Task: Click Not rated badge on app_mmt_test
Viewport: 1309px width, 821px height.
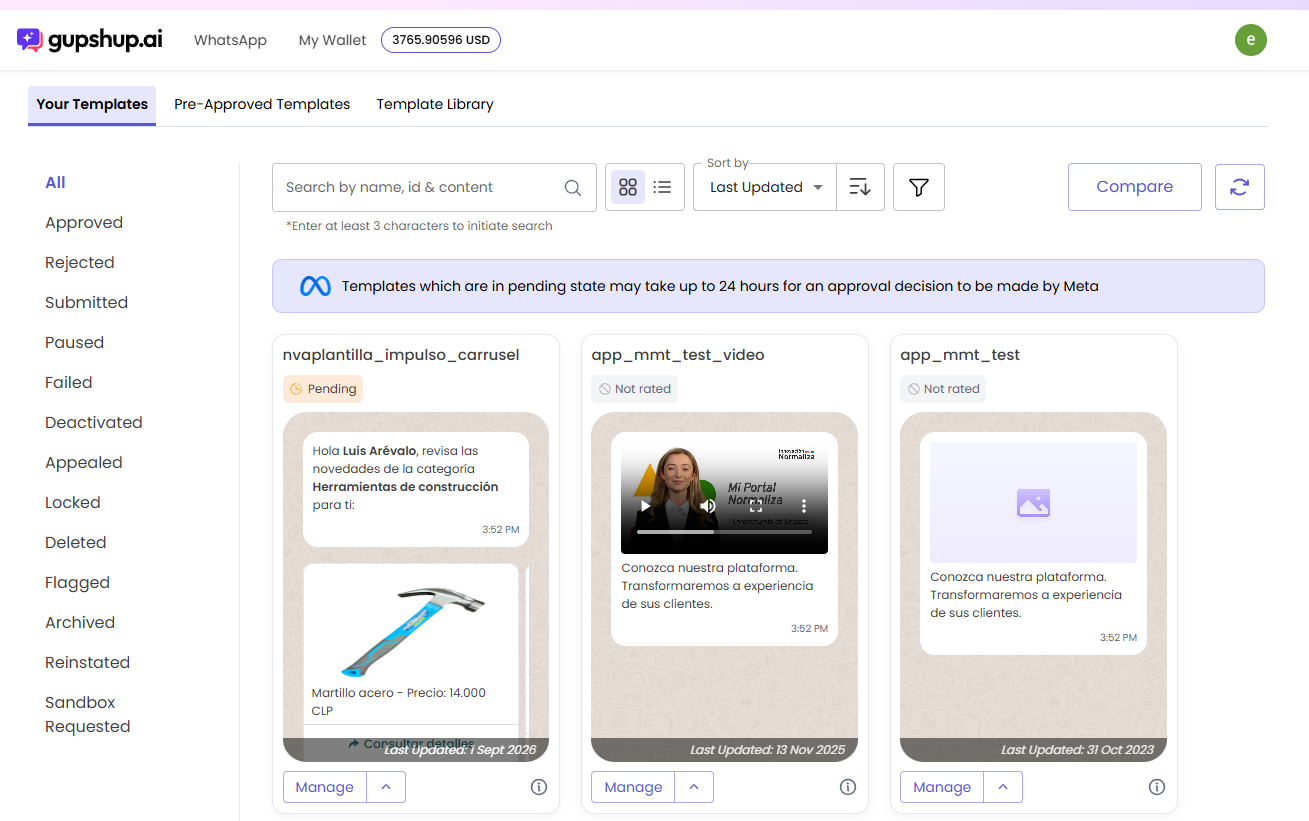Action: pyautogui.click(x=943, y=389)
